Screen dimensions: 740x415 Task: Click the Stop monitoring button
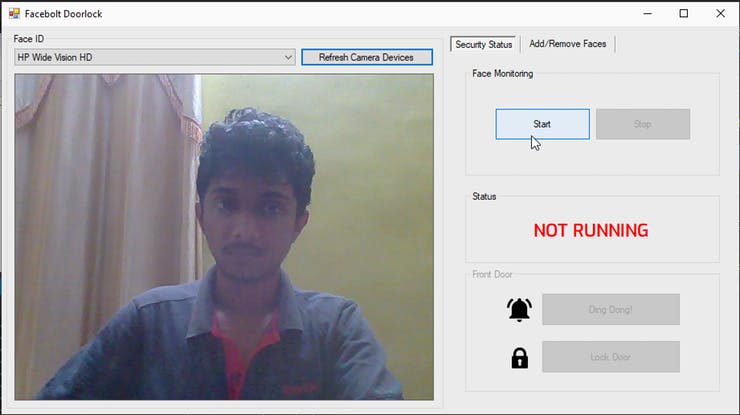coord(643,124)
